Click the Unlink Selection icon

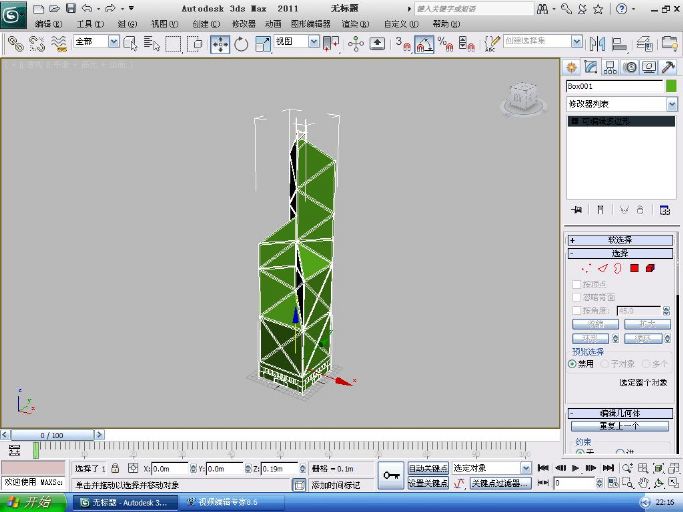pos(37,44)
